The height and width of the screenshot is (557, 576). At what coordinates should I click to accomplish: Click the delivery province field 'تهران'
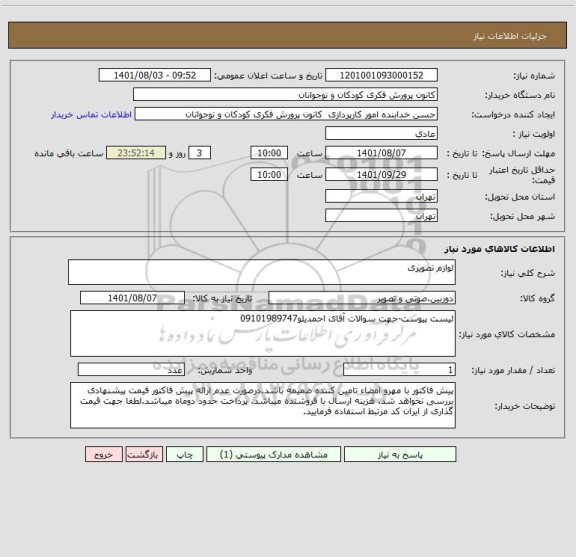(x=381, y=196)
